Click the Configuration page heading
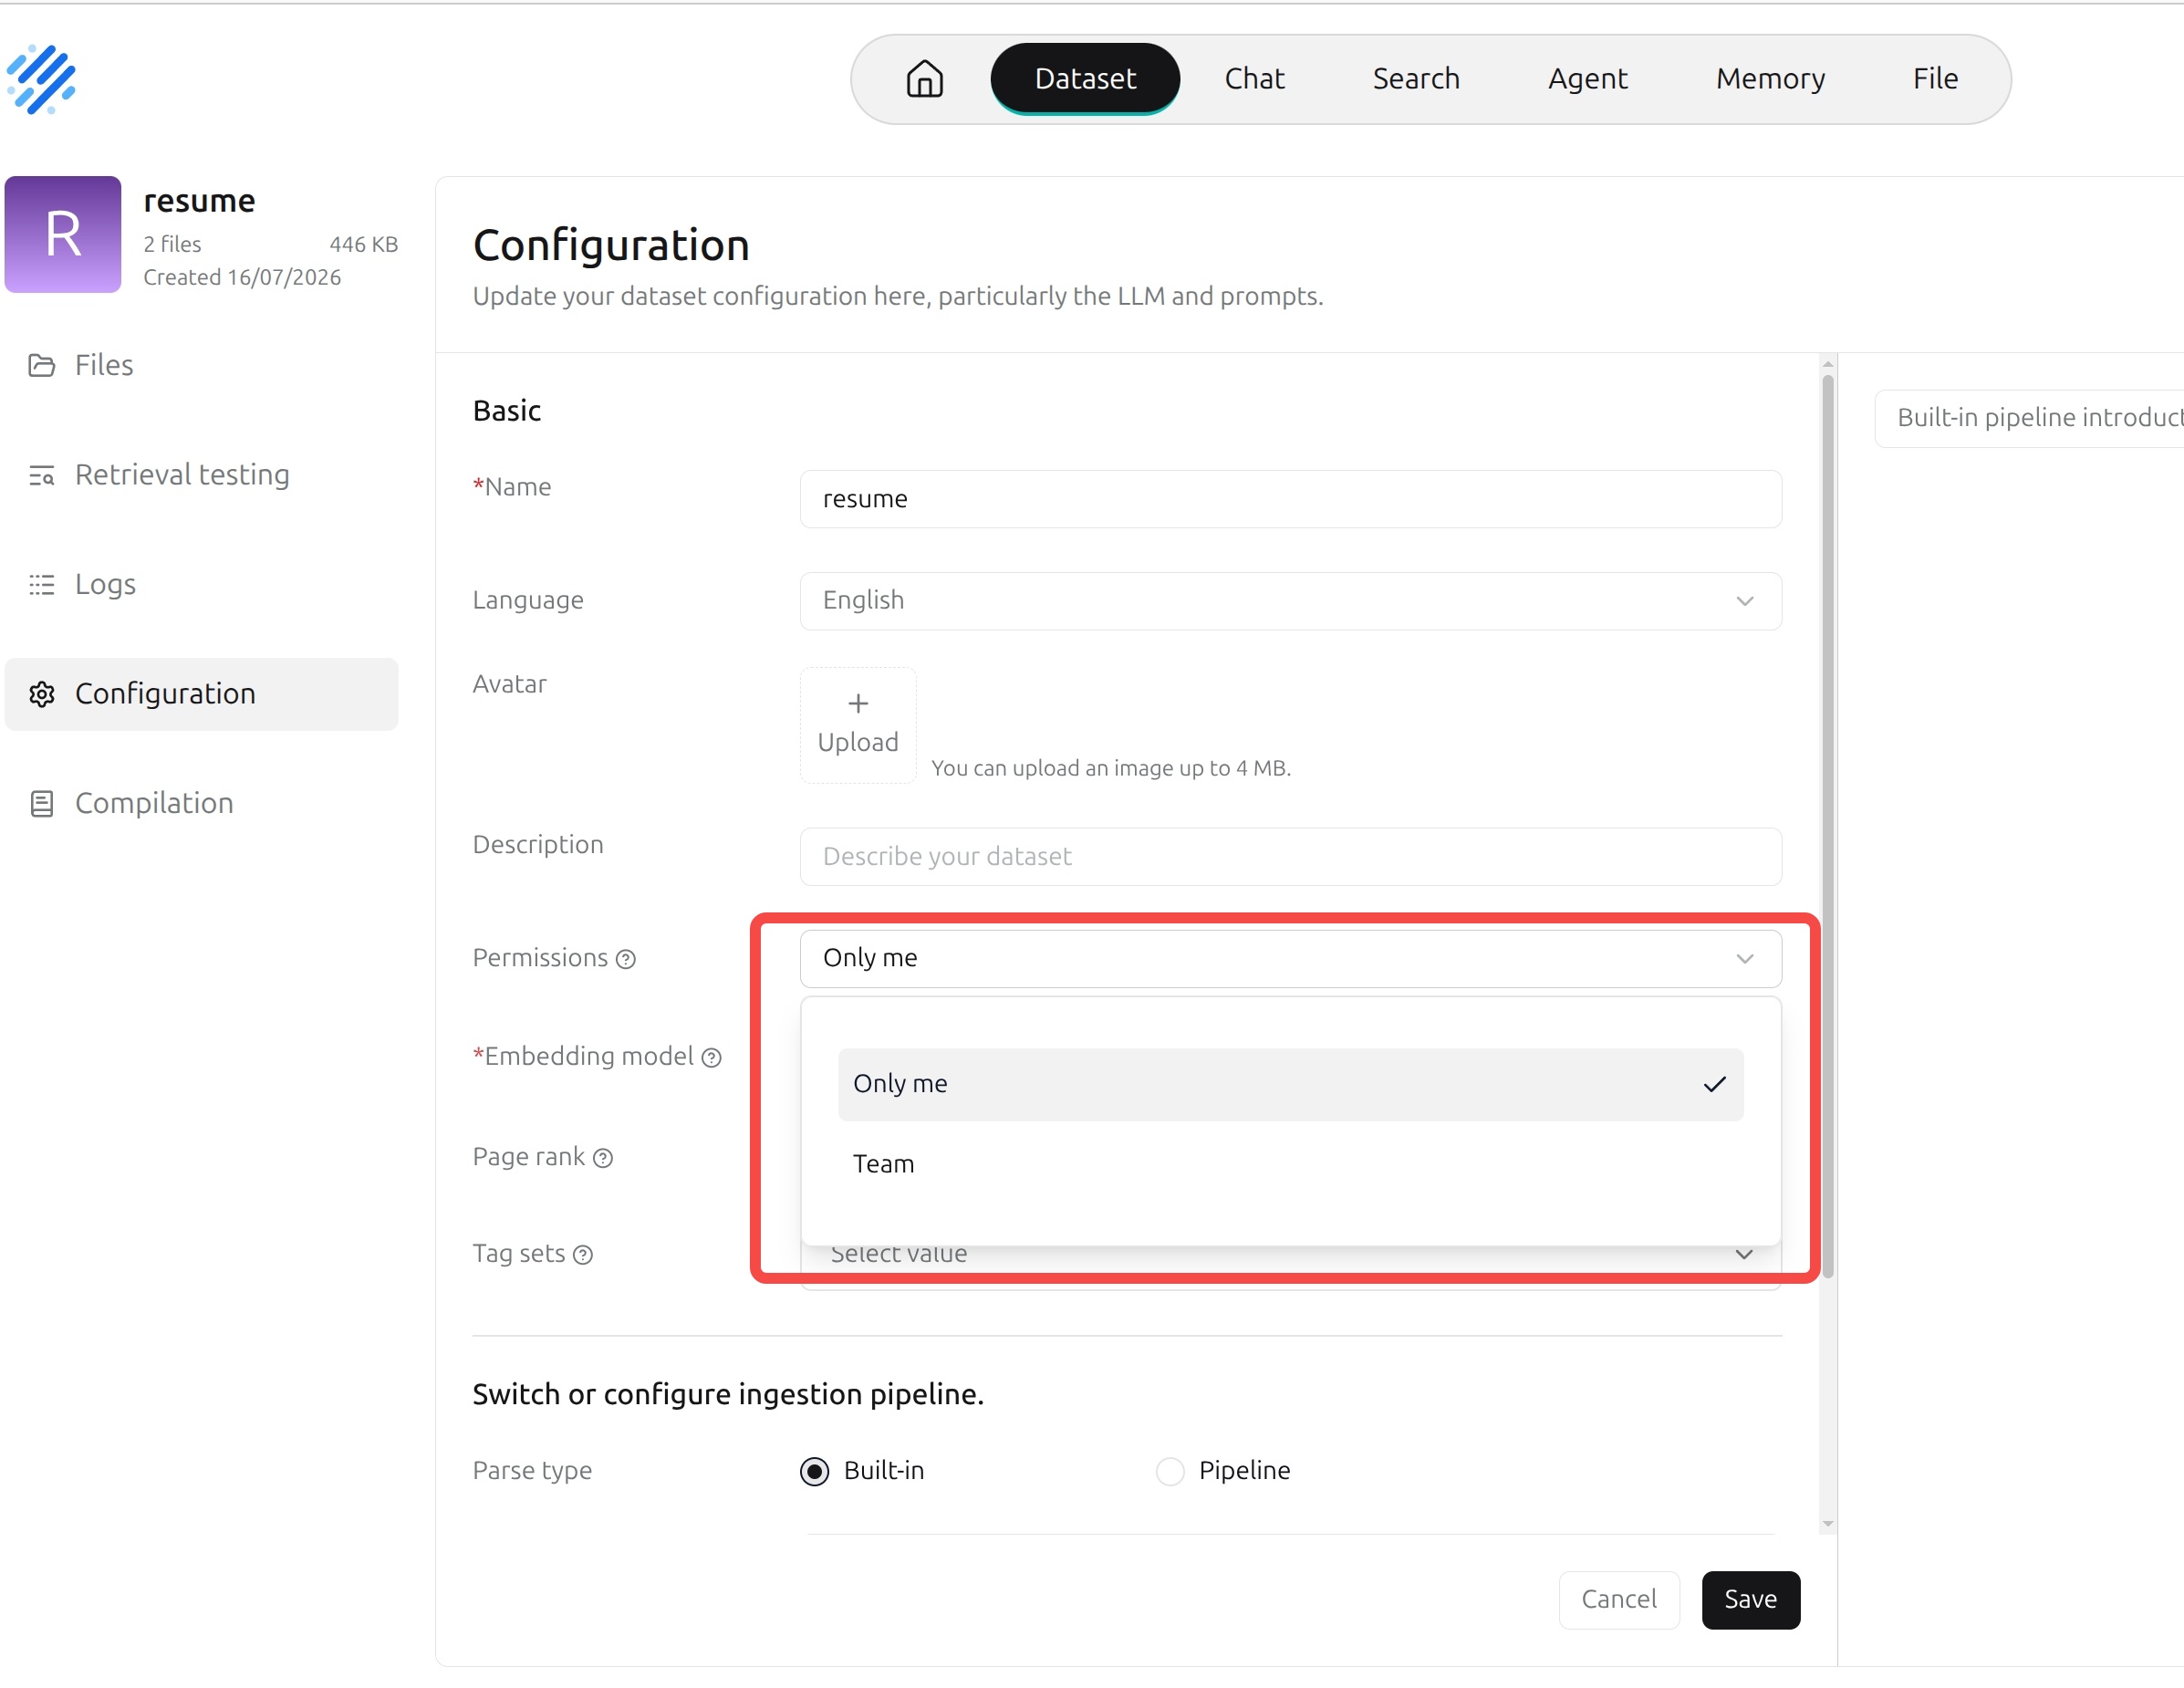The image size is (2184, 1688). (x=611, y=245)
